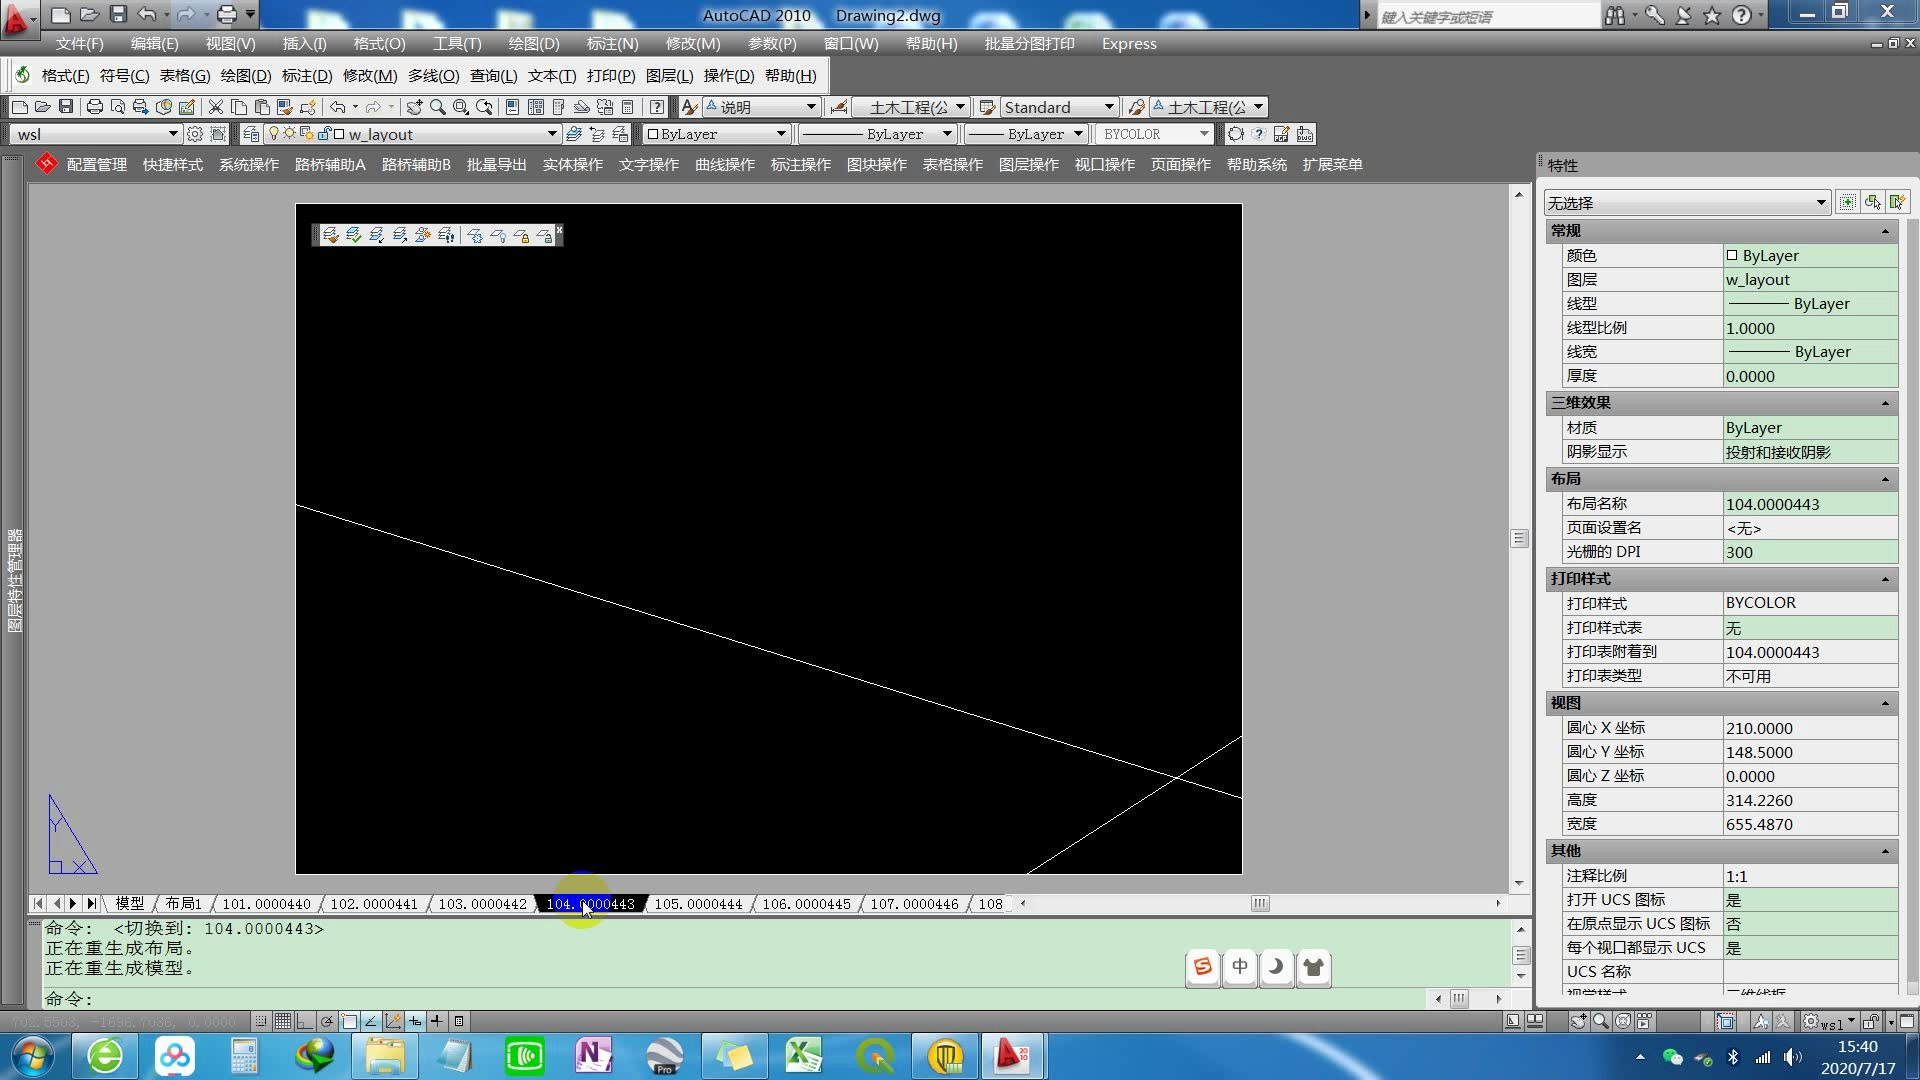The width and height of the screenshot is (1920, 1080).
Task: Click the Zoom realtime magnifier icon
Action: point(437,107)
